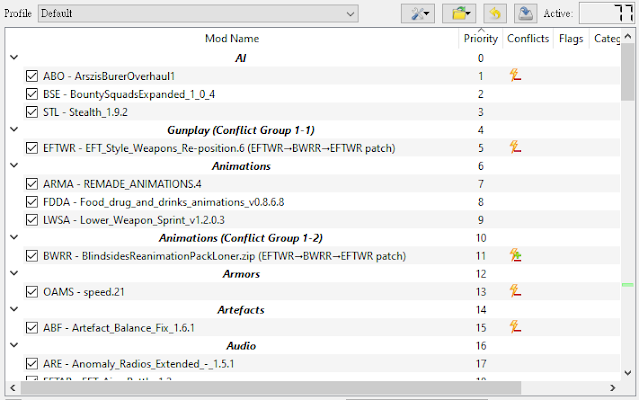Sort by Category column header

(606, 38)
